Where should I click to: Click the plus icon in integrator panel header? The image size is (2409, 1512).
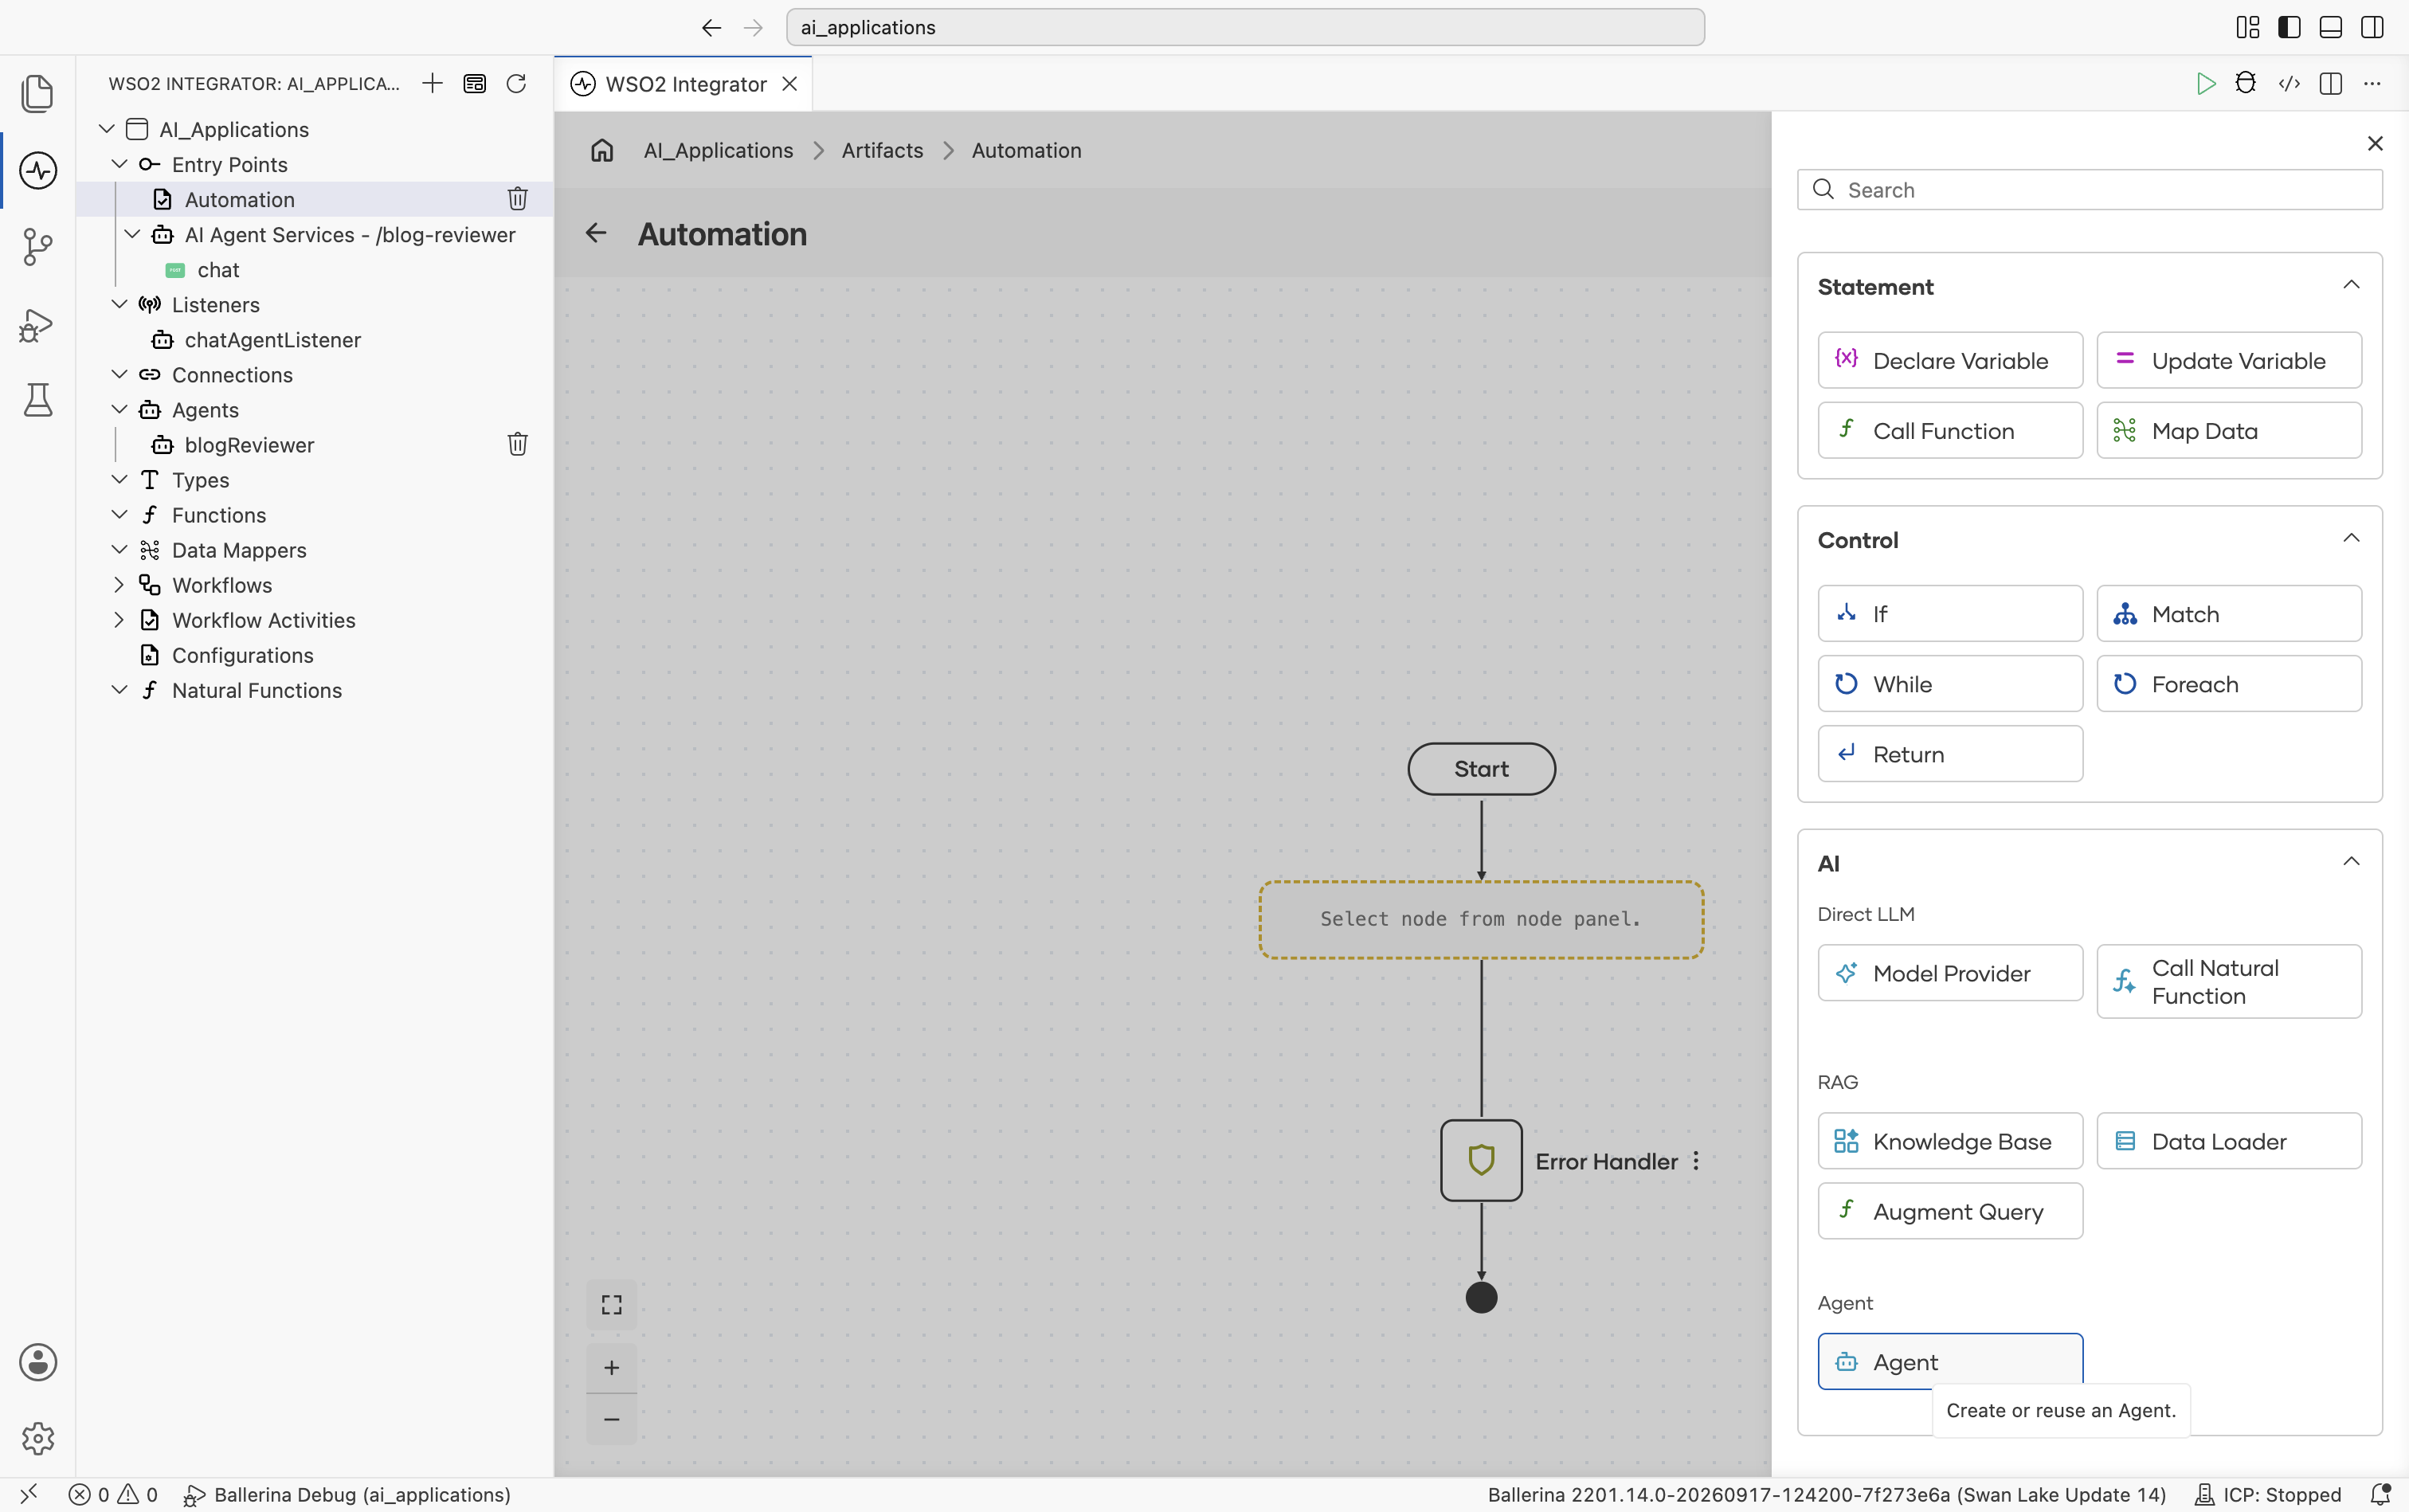[x=432, y=83]
